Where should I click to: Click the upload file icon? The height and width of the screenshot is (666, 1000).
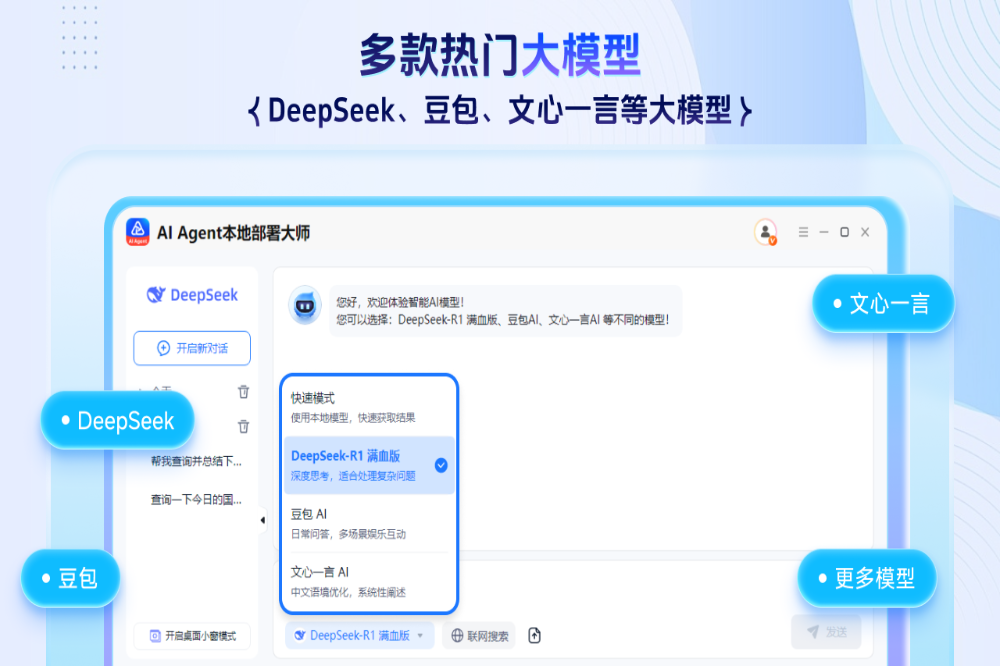click(x=535, y=635)
